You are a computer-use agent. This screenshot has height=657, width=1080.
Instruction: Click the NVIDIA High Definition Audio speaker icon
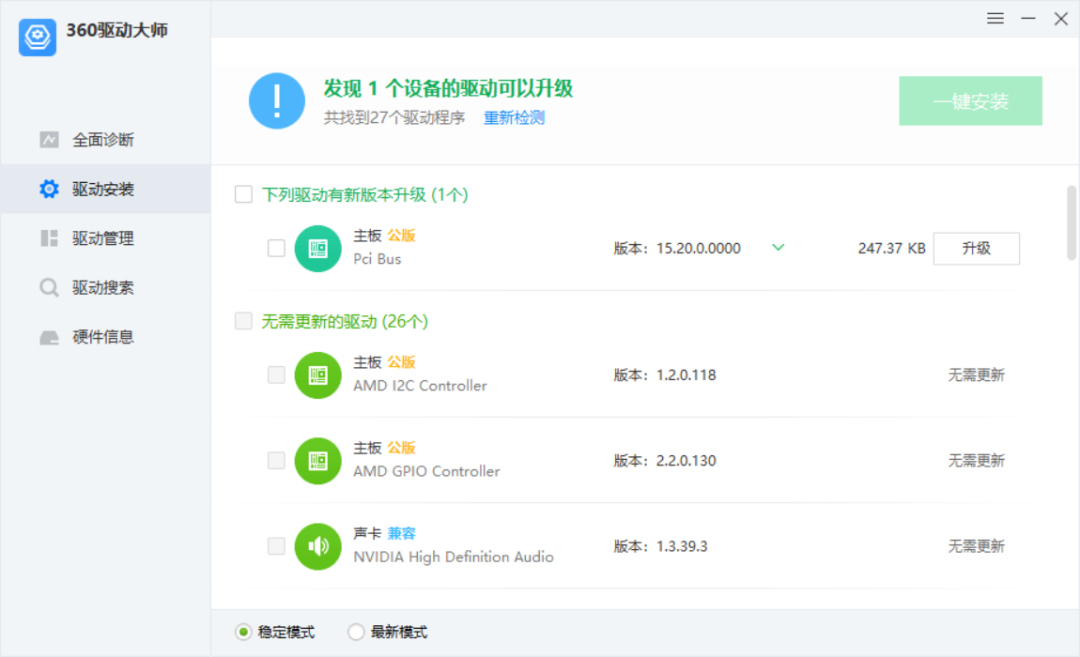(x=318, y=546)
